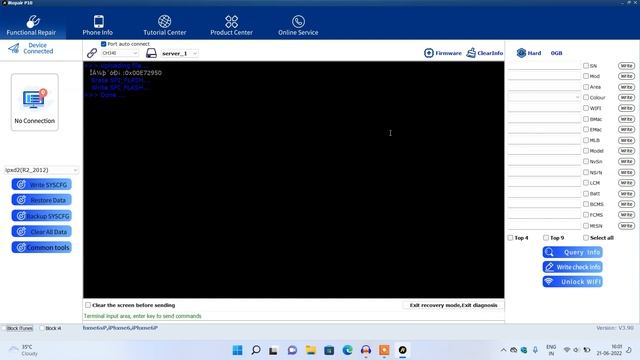Check the SN checkbox
Viewport: 640px width, 360px height.
click(586, 65)
